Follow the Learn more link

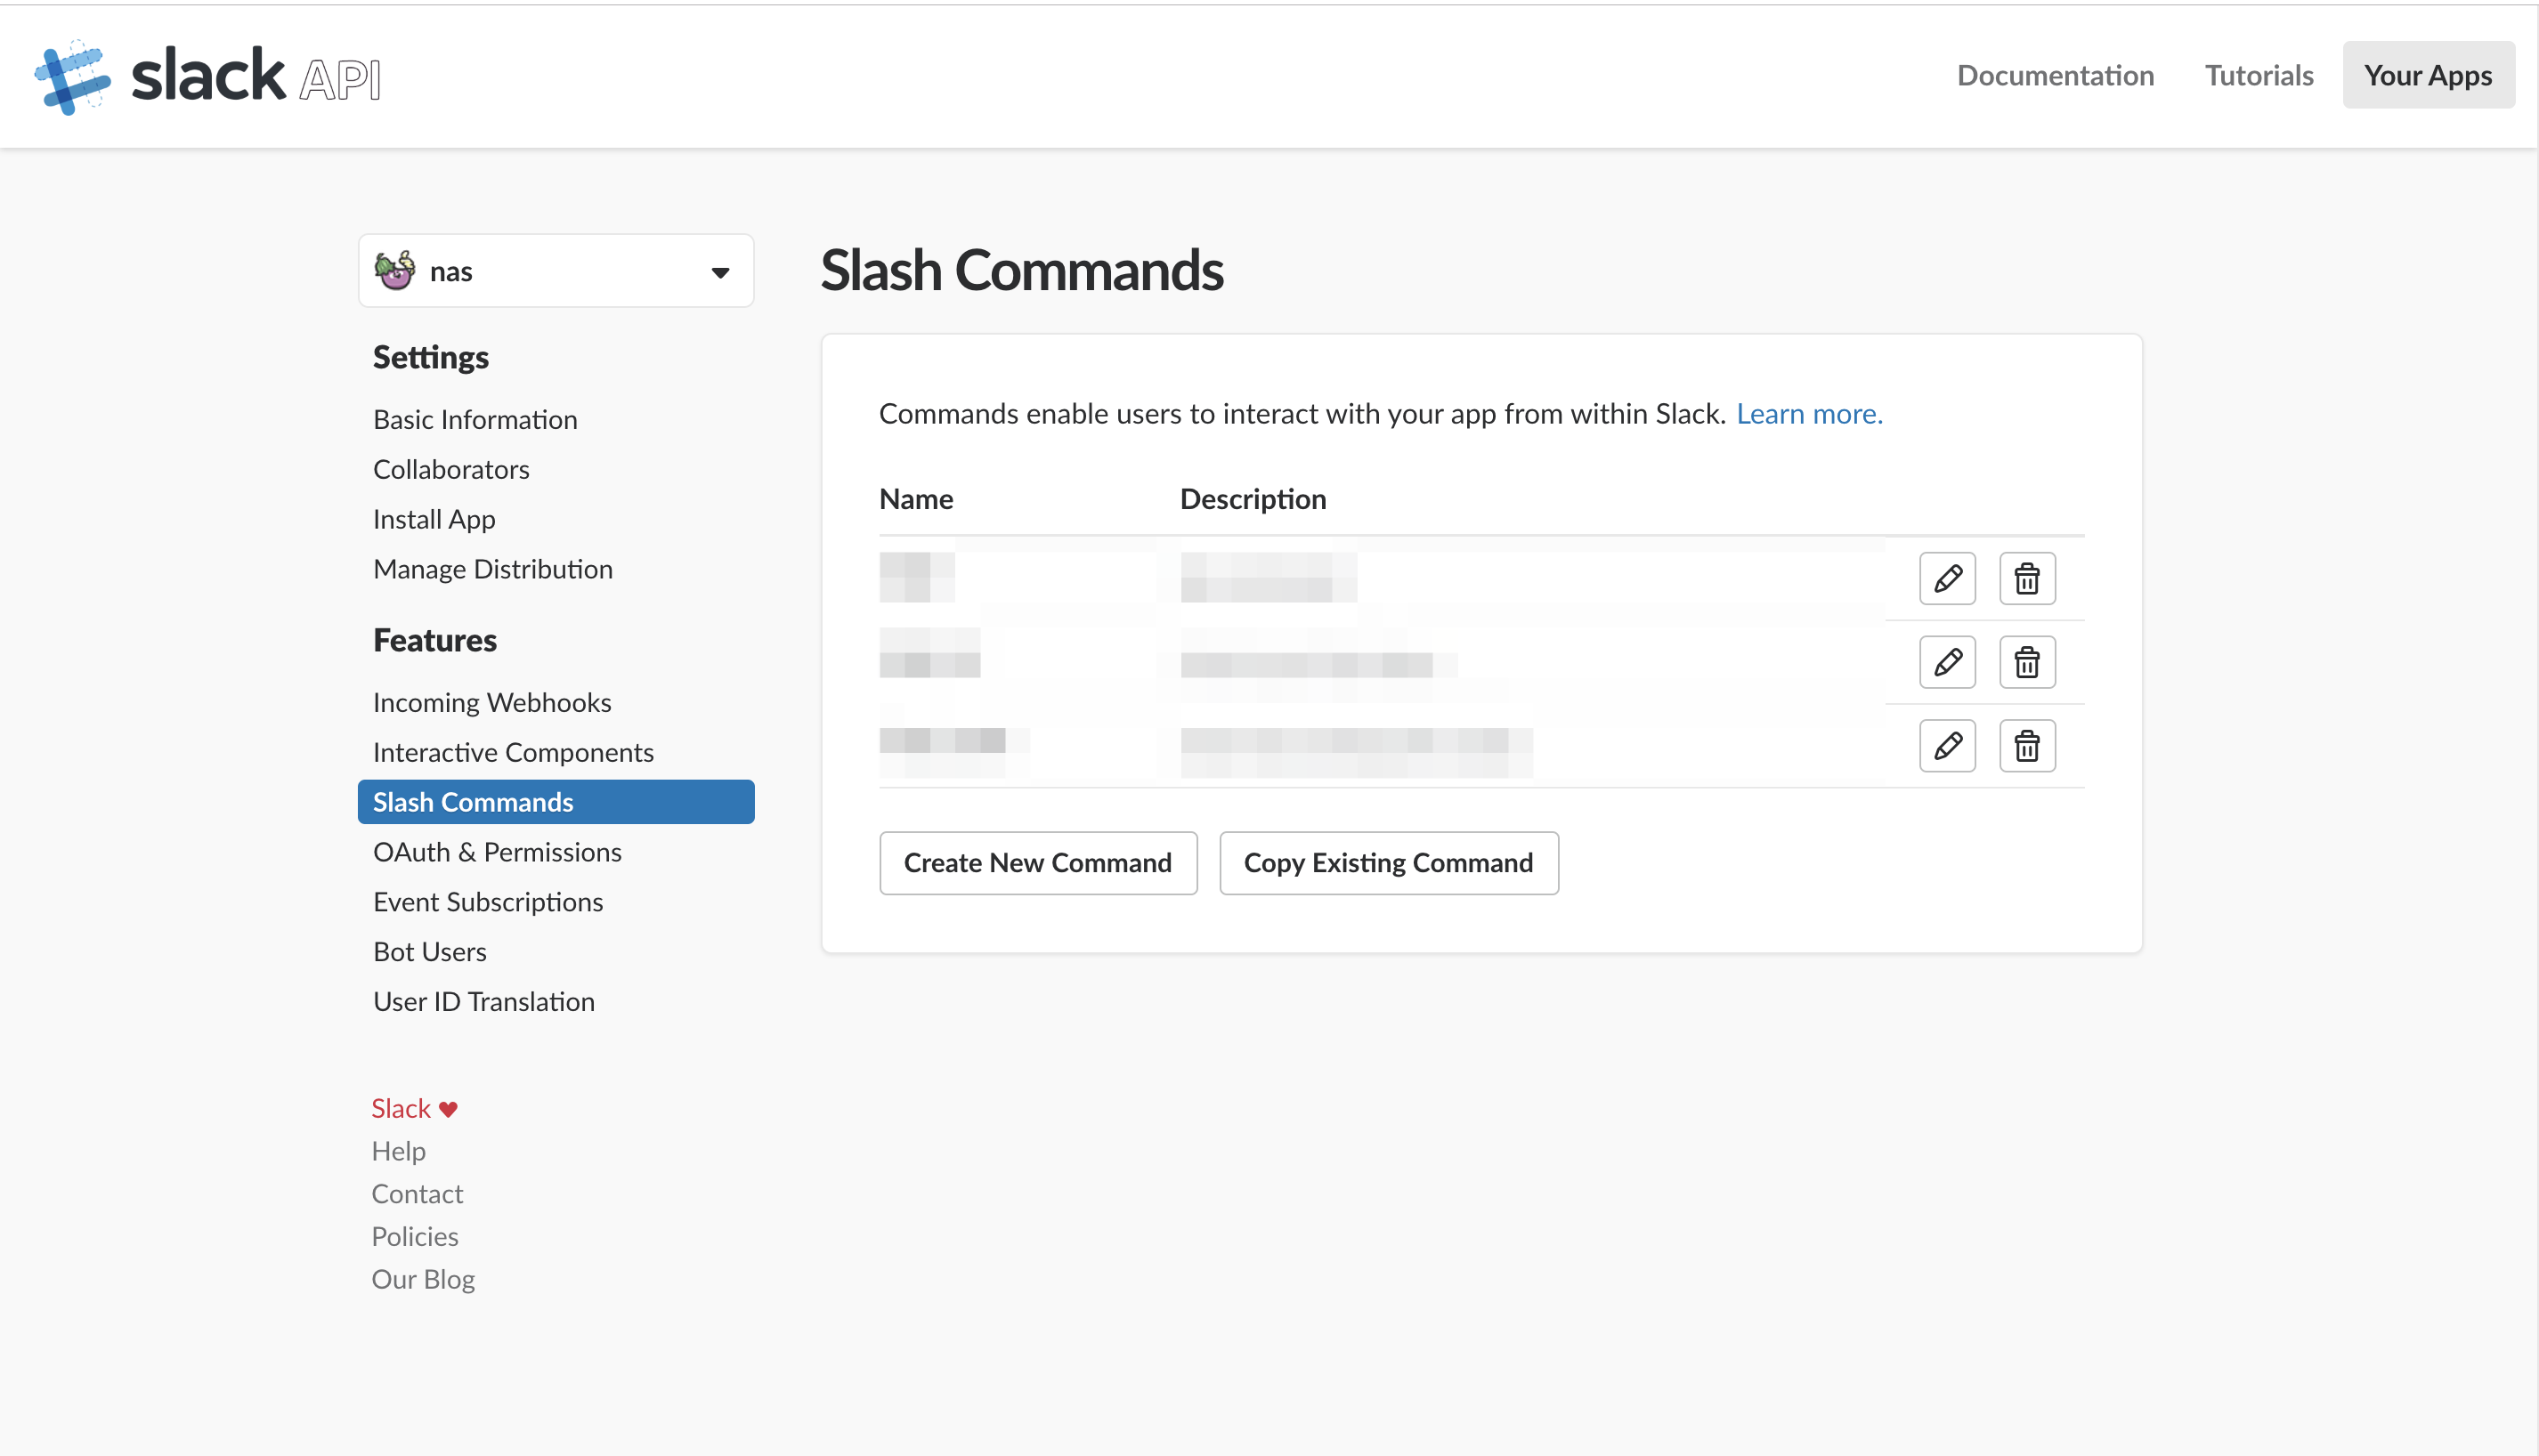(x=1810, y=414)
